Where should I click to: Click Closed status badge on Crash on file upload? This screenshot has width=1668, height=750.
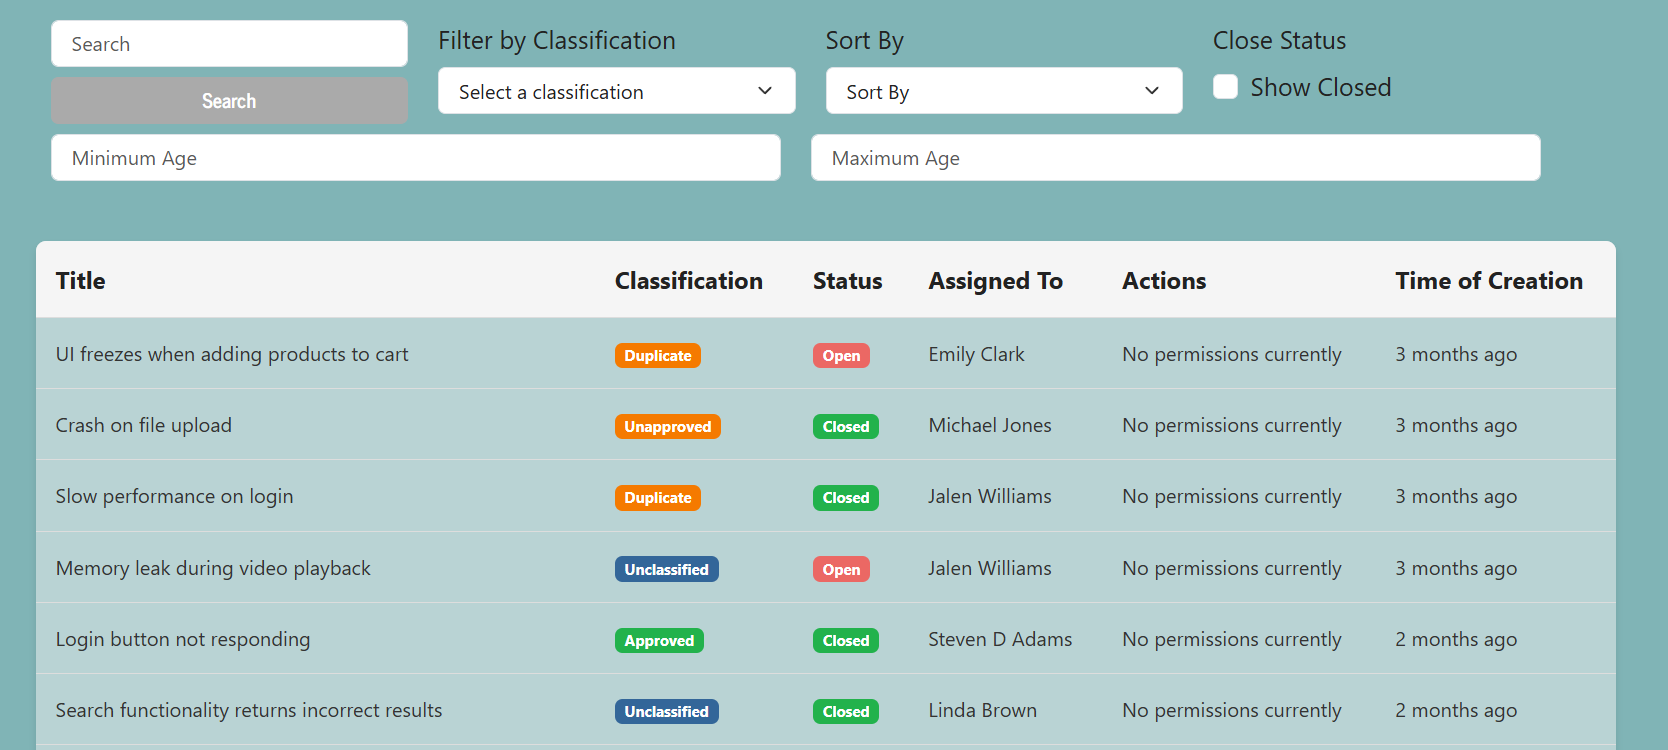[845, 426]
